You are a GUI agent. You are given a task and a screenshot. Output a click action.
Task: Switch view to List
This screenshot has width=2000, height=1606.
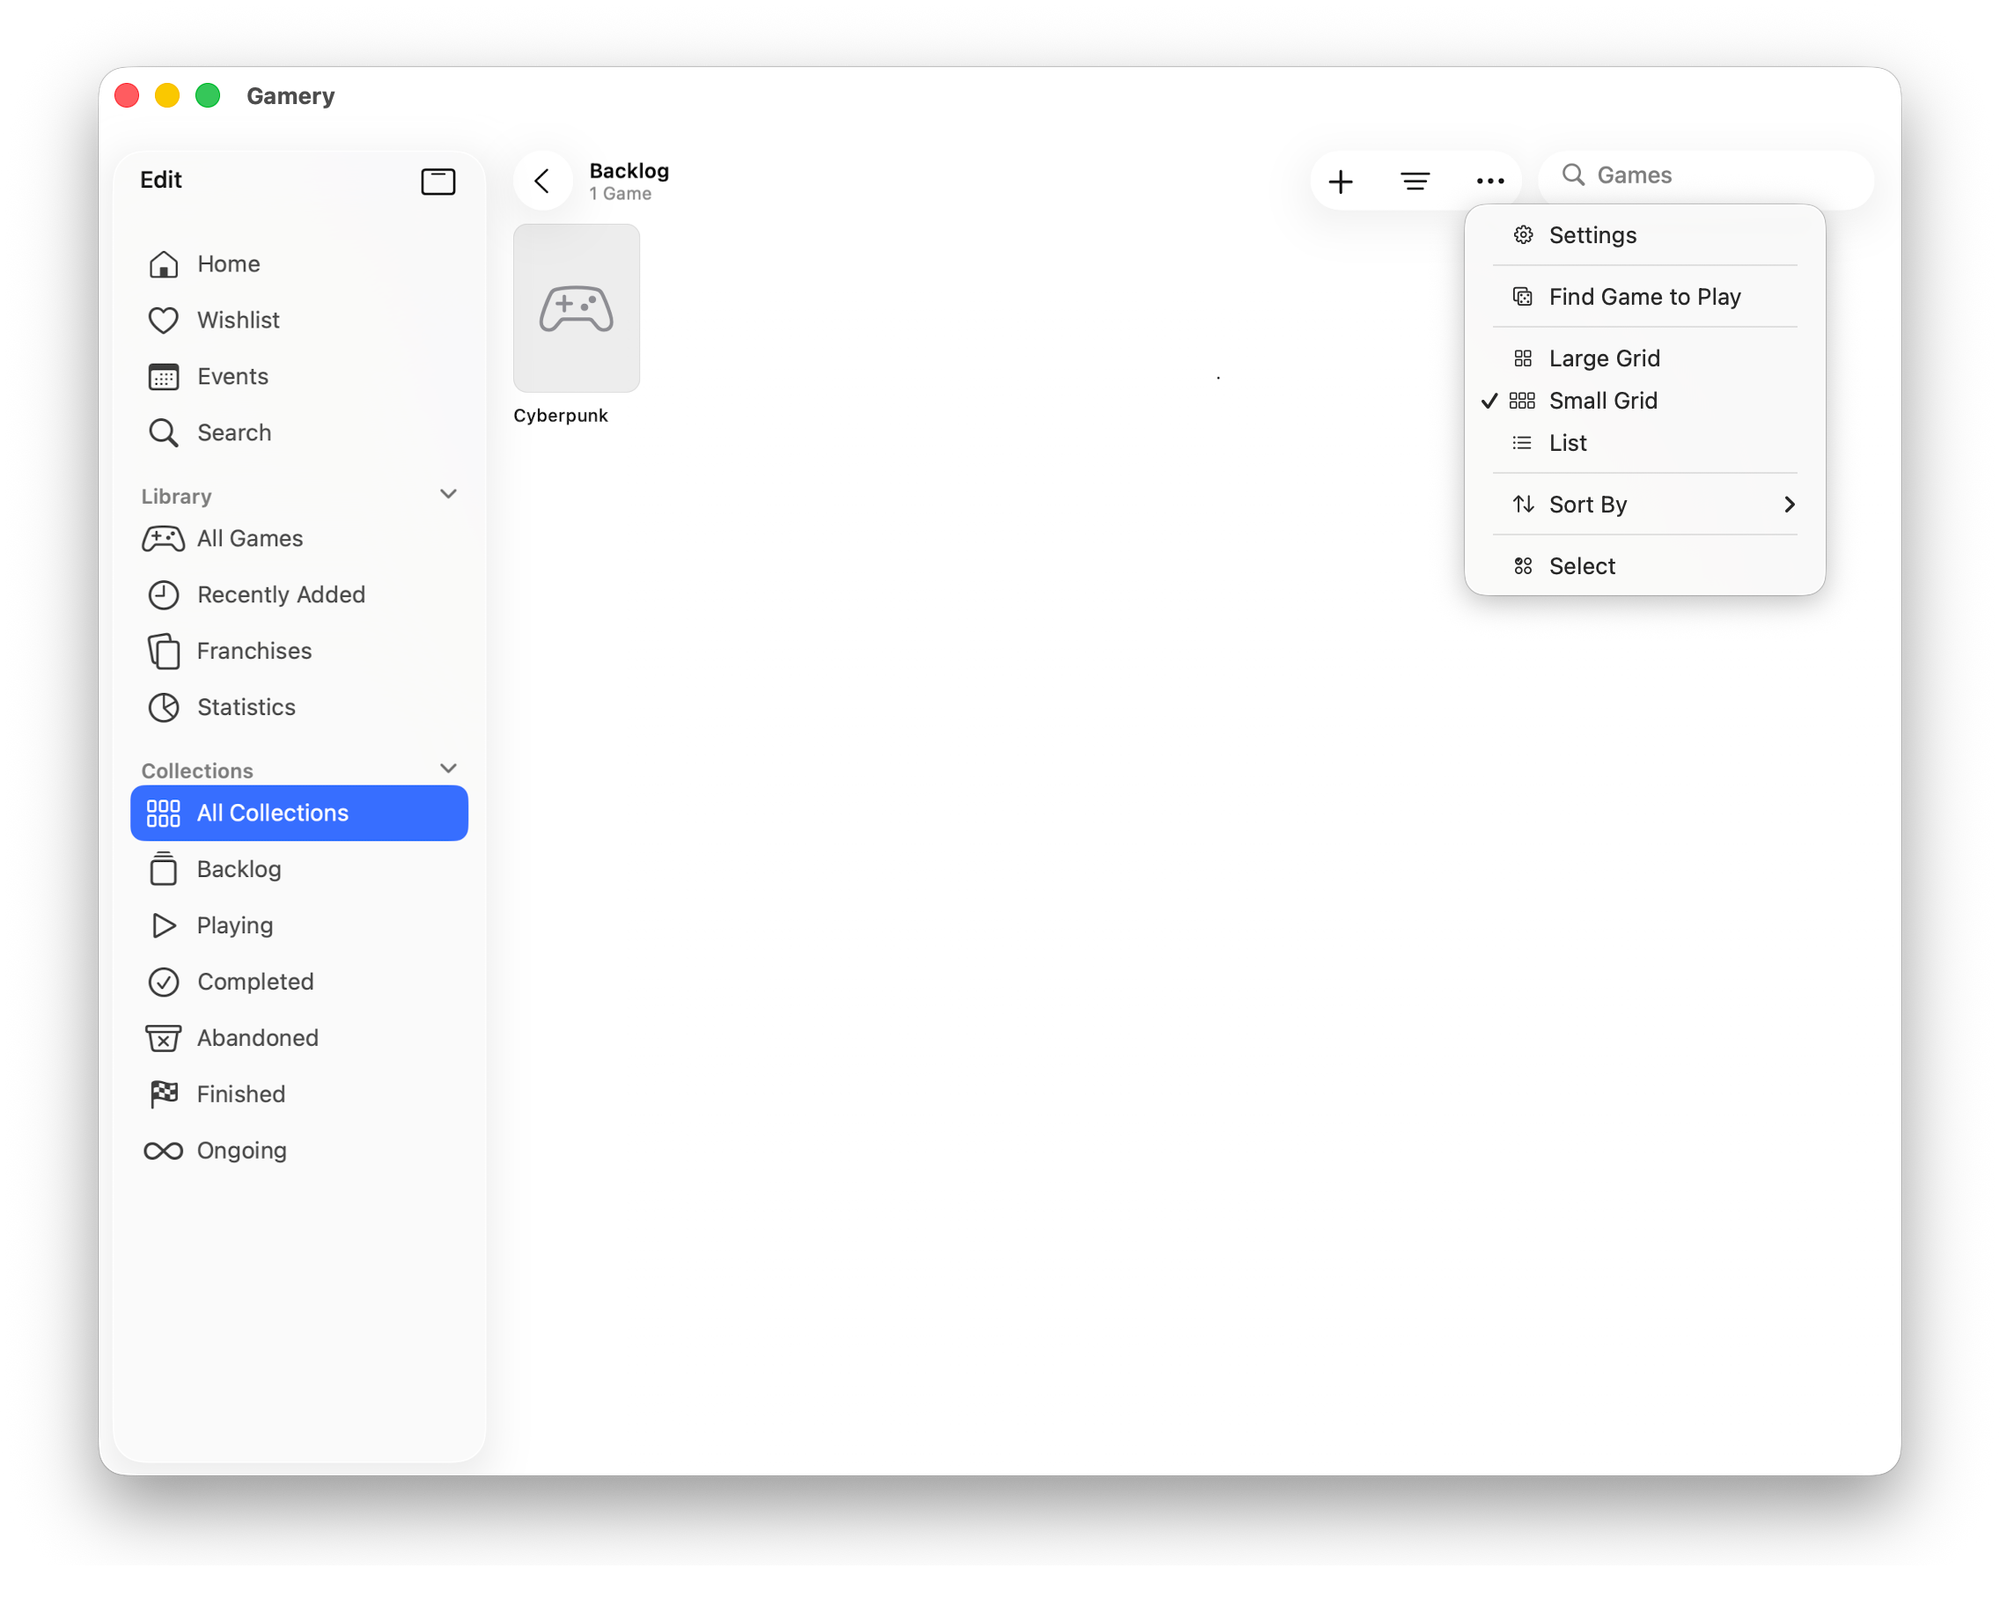(1568, 443)
